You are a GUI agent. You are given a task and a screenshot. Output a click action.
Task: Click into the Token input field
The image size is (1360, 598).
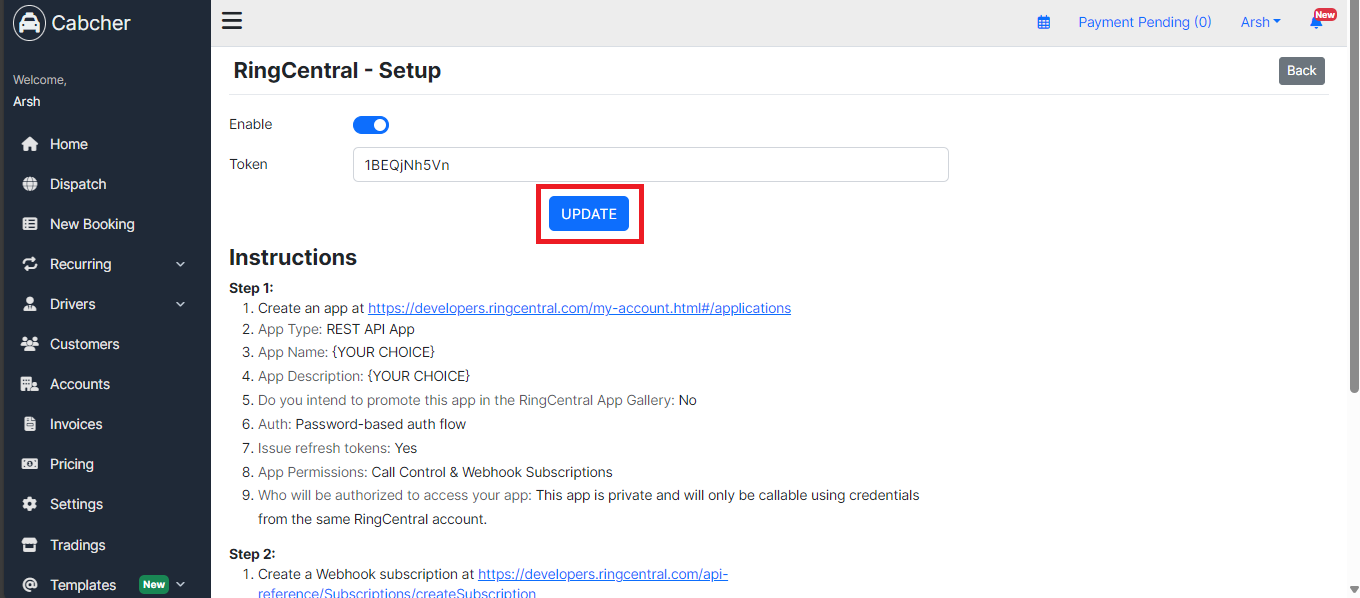(x=650, y=165)
